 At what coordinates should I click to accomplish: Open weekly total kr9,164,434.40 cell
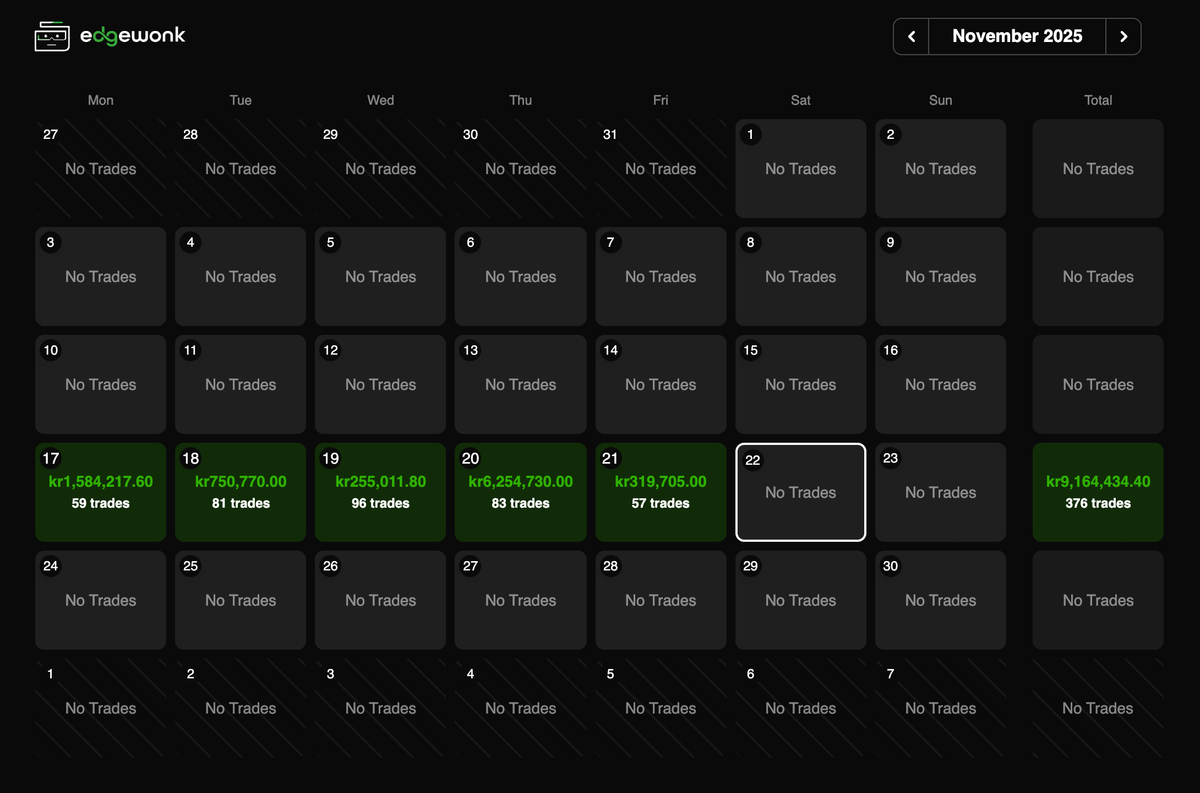click(x=1098, y=492)
